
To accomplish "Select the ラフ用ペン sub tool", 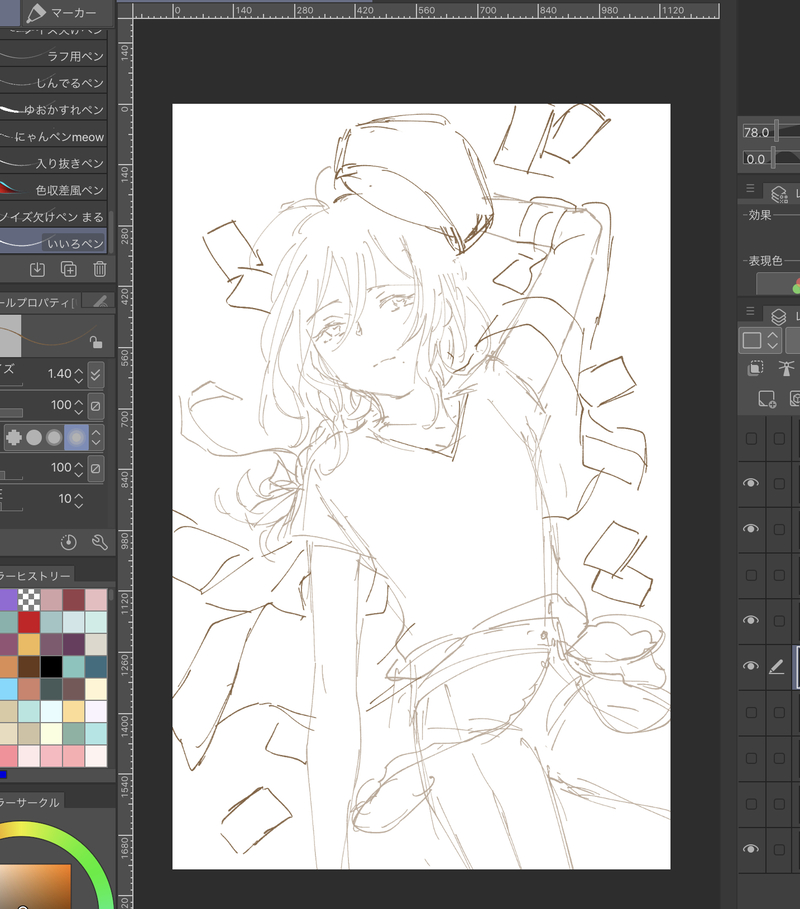I will [x=53, y=56].
